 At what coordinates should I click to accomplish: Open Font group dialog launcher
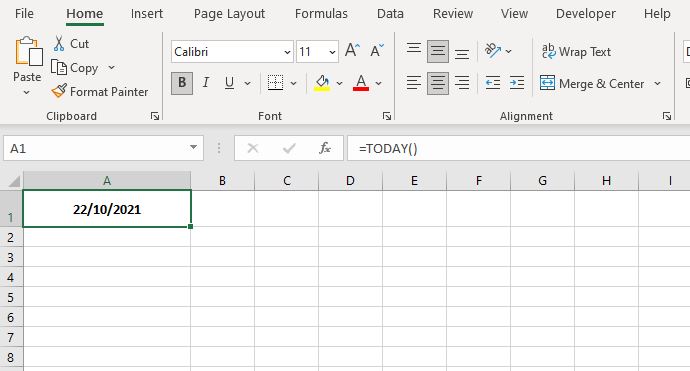pyautogui.click(x=387, y=116)
